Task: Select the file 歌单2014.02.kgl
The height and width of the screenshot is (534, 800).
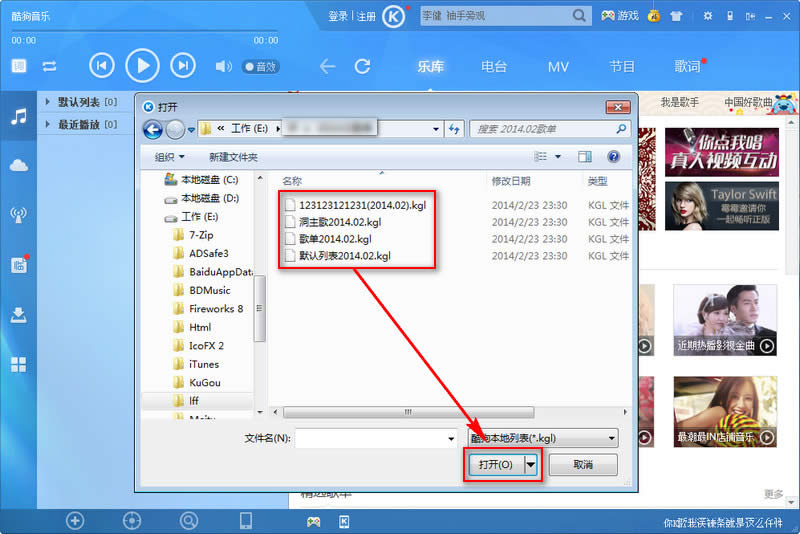Action: (335, 239)
